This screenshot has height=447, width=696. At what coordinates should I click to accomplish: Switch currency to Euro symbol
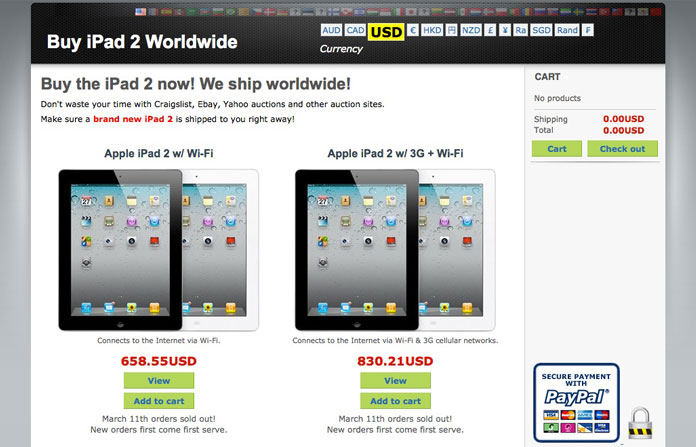412,30
